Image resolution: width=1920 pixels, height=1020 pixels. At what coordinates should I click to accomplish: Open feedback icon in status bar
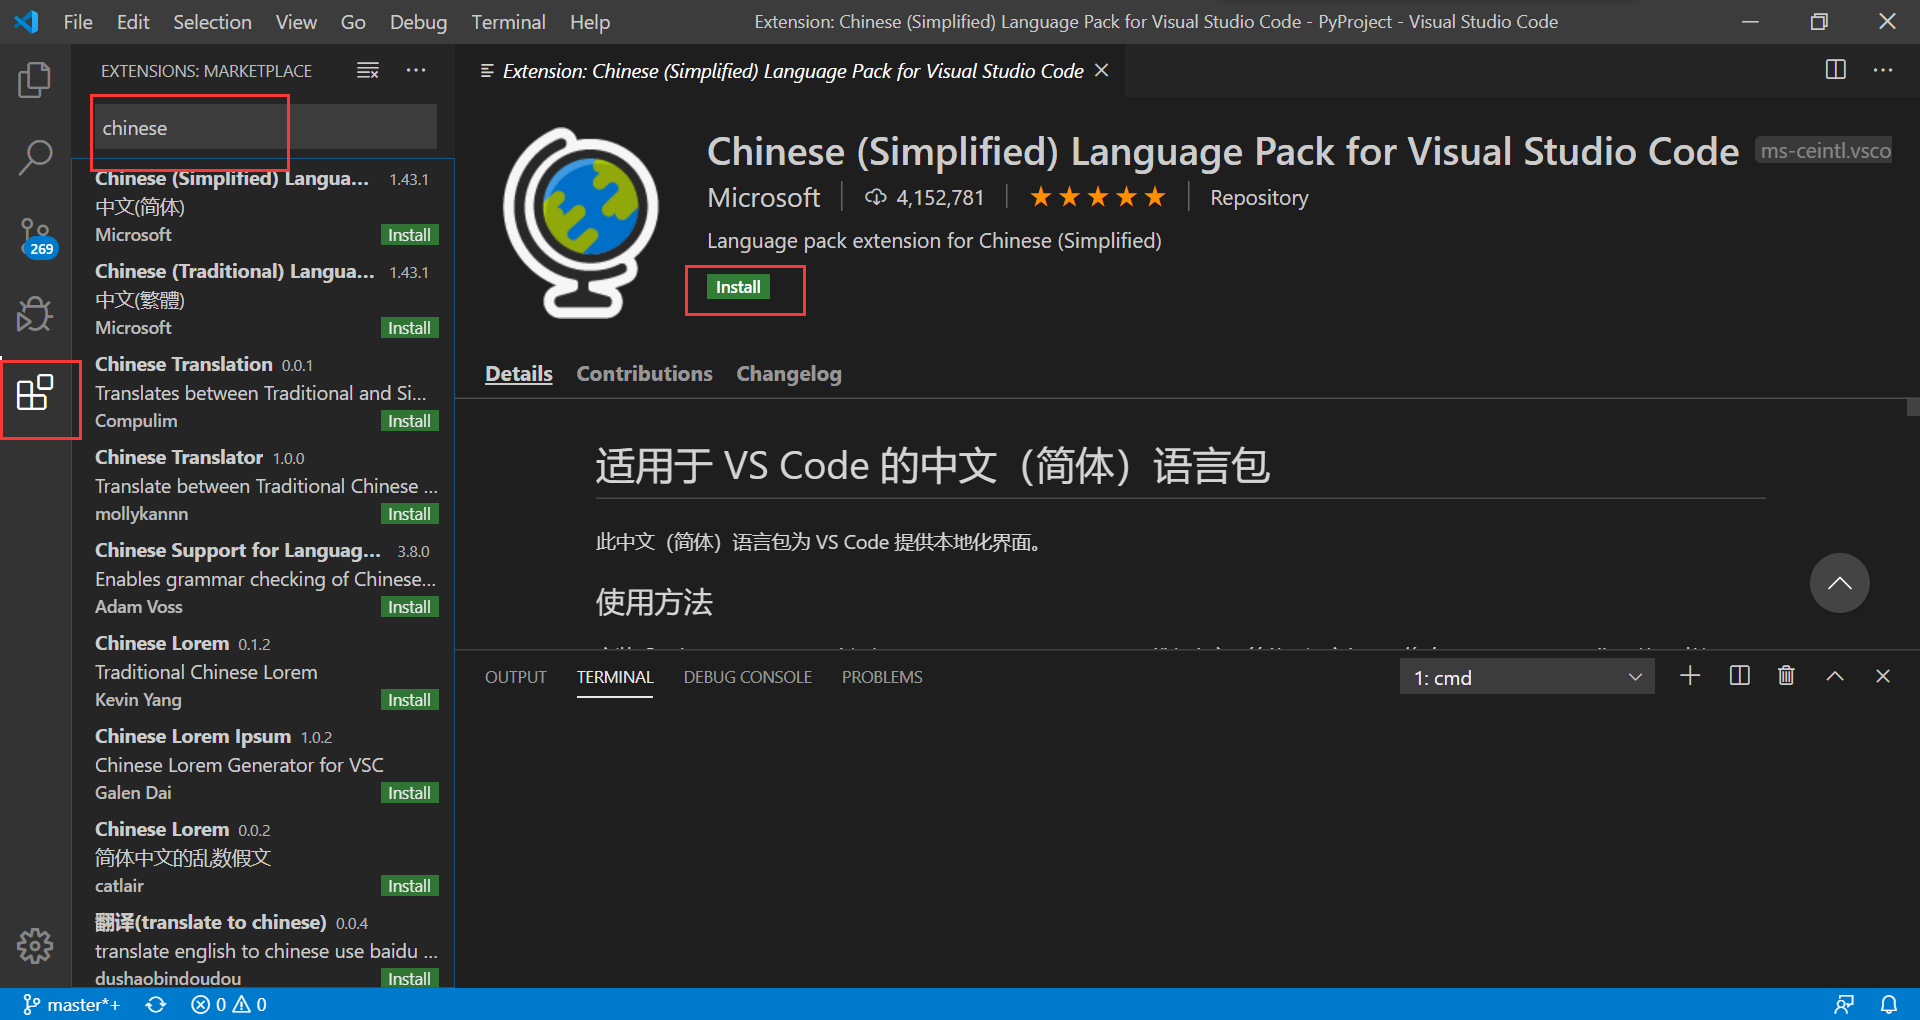click(x=1844, y=1004)
